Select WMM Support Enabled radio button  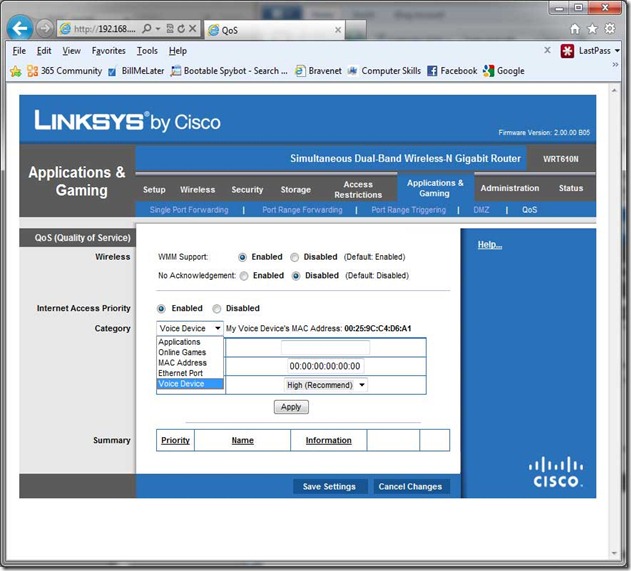242,257
